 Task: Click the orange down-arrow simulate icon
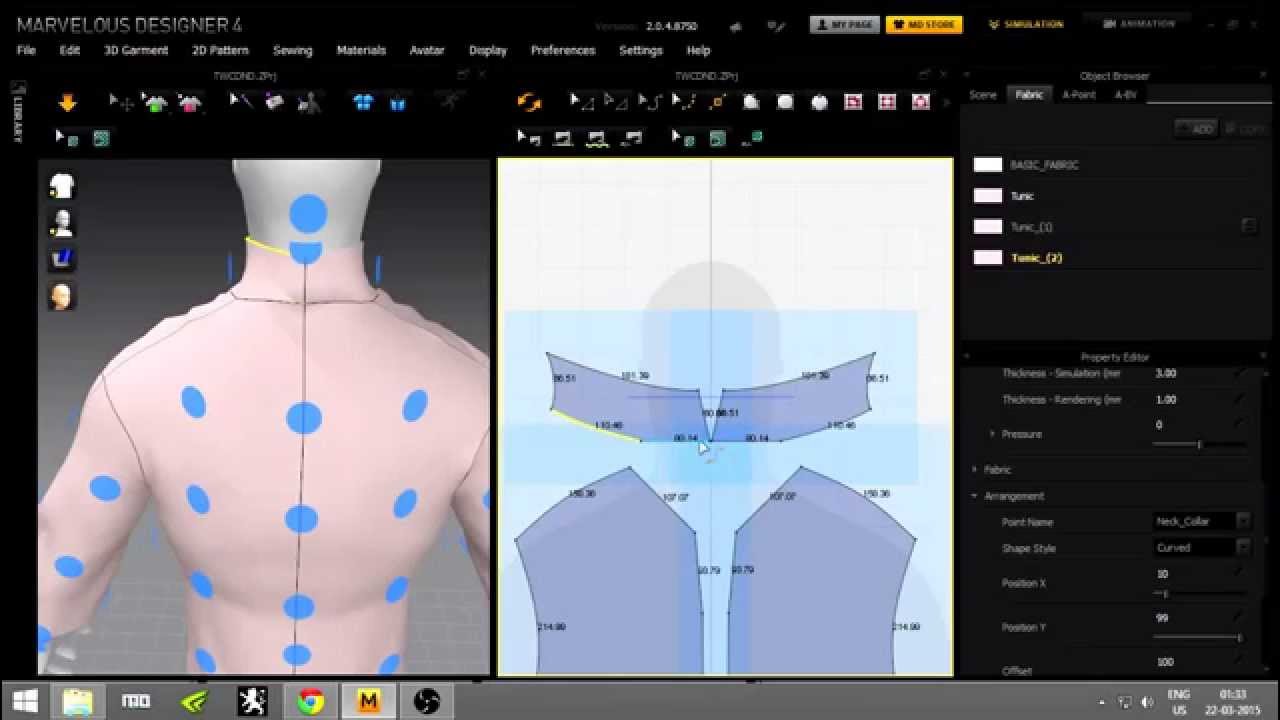click(67, 102)
